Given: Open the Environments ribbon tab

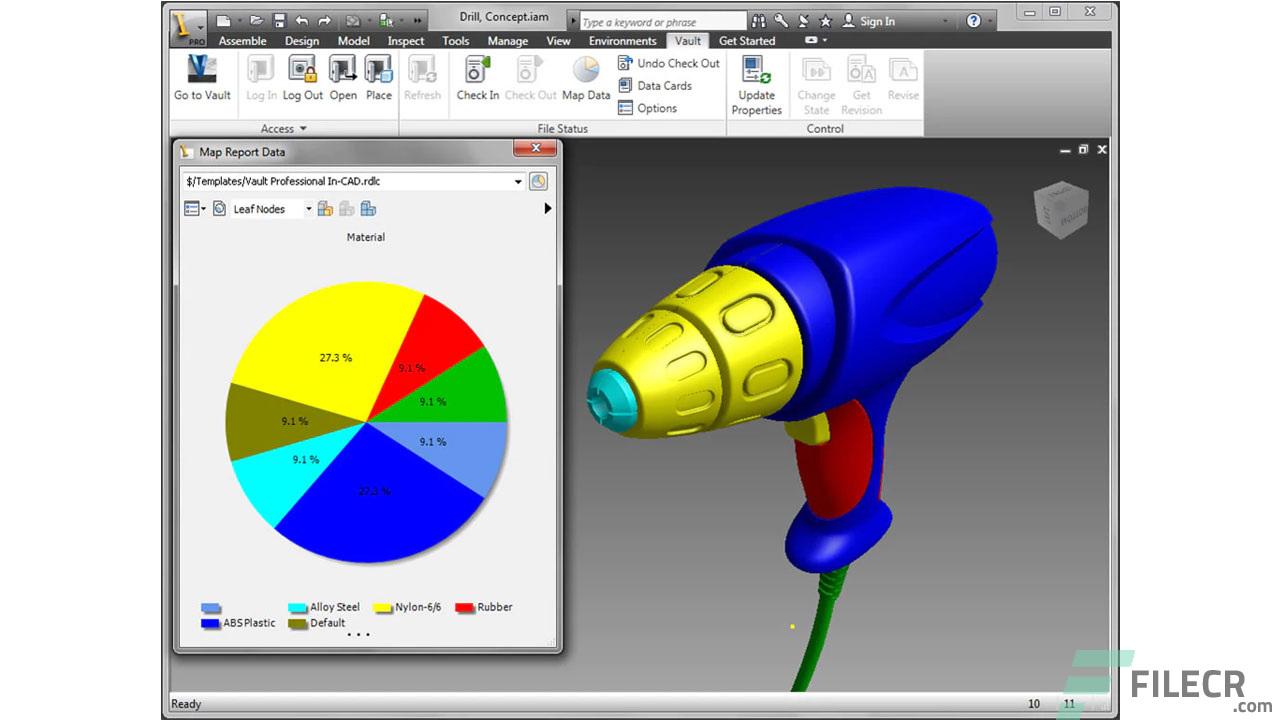Looking at the screenshot, I should pyautogui.click(x=622, y=41).
